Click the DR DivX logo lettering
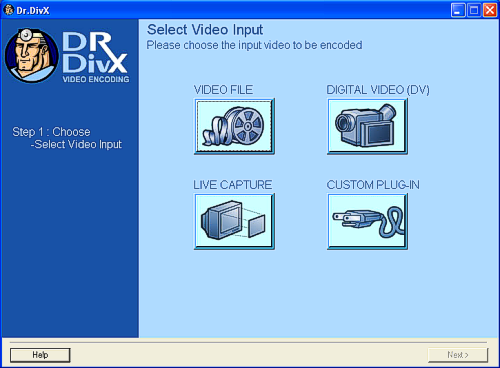The image size is (500, 368). click(x=95, y=52)
